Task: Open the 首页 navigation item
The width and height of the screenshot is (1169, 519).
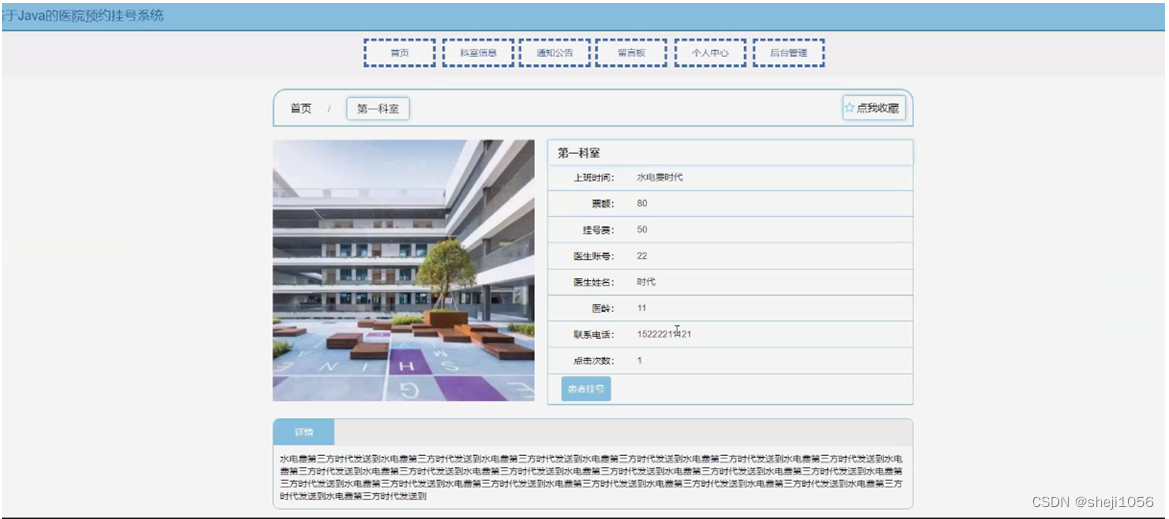Action: pyautogui.click(x=400, y=53)
